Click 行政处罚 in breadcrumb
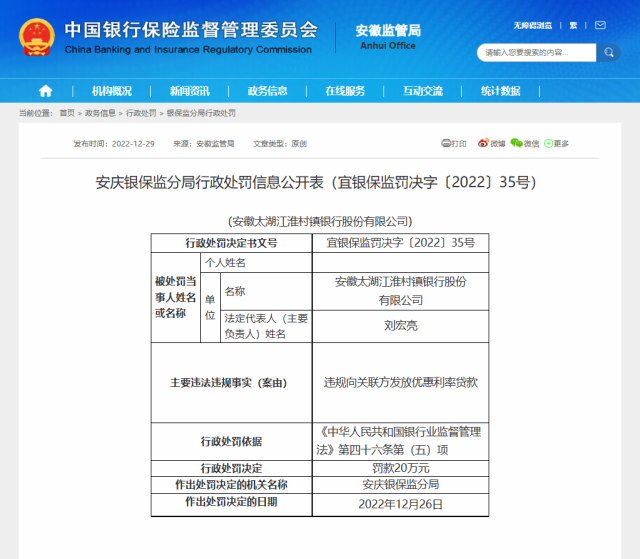This screenshot has height=559, width=640. [141, 113]
